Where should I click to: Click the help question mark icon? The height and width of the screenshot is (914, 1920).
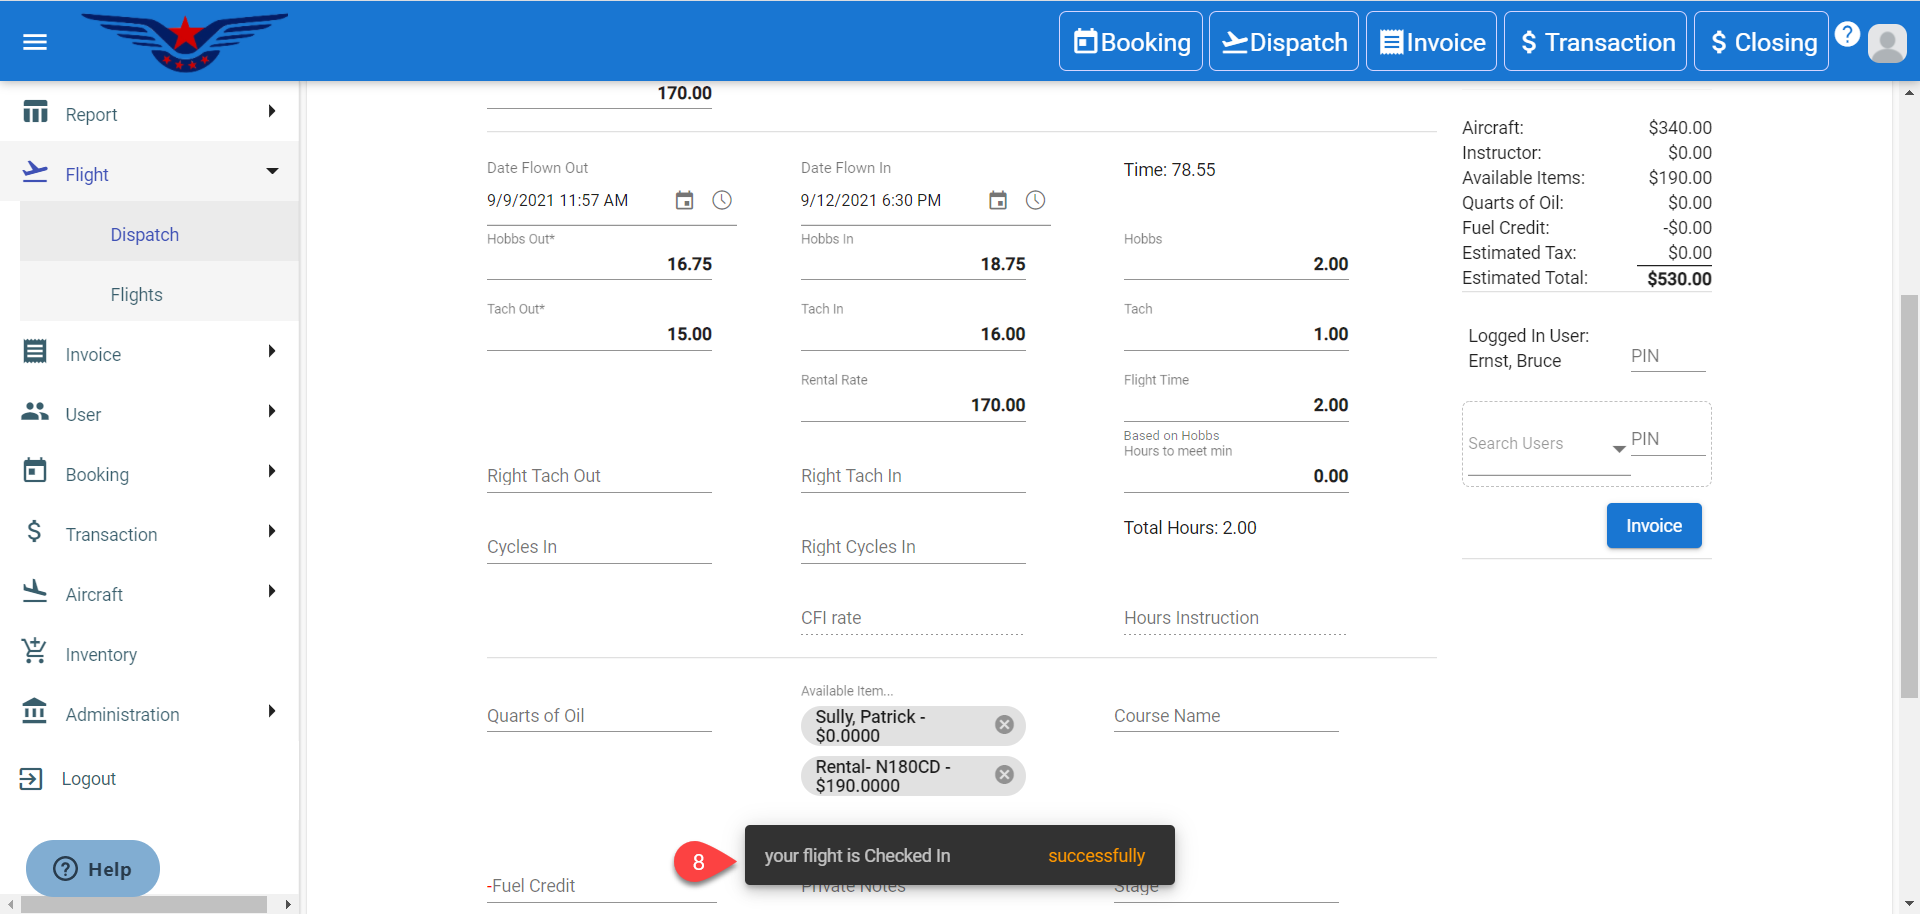(1847, 35)
